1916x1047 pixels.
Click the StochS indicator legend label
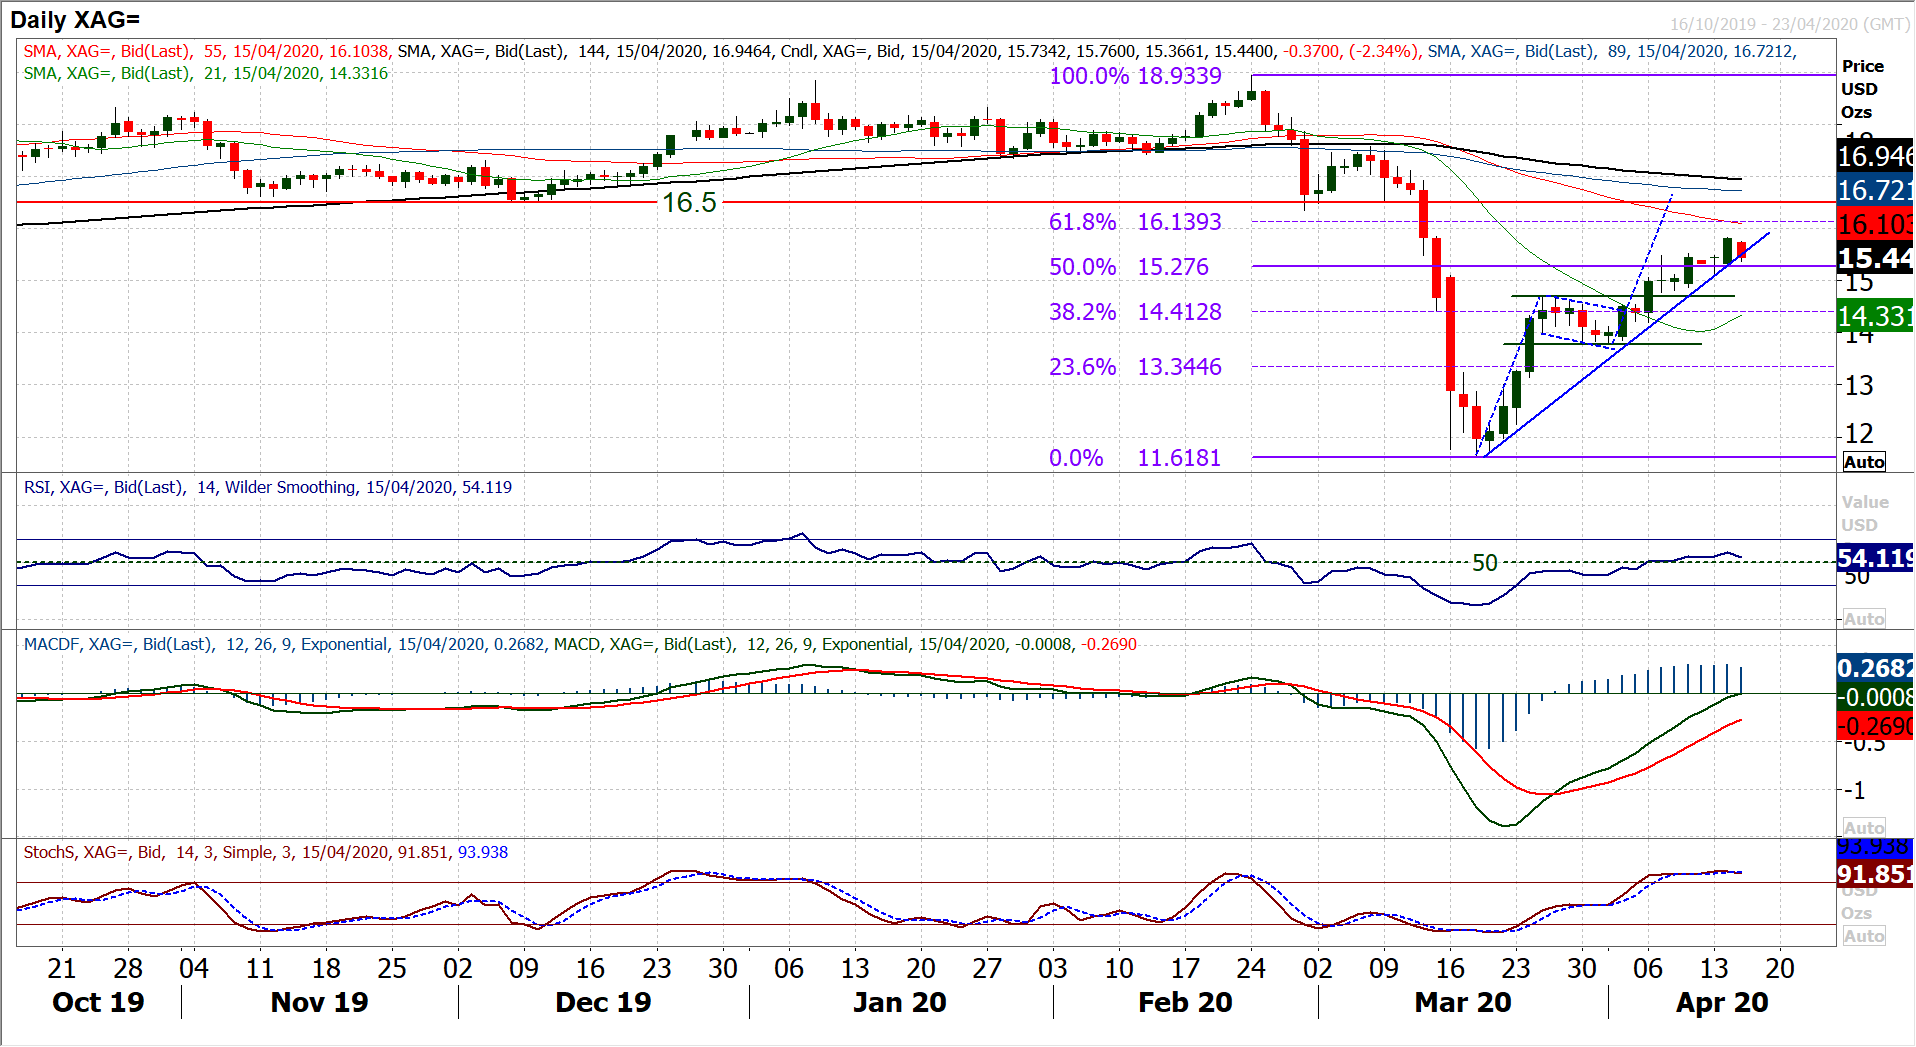(266, 852)
